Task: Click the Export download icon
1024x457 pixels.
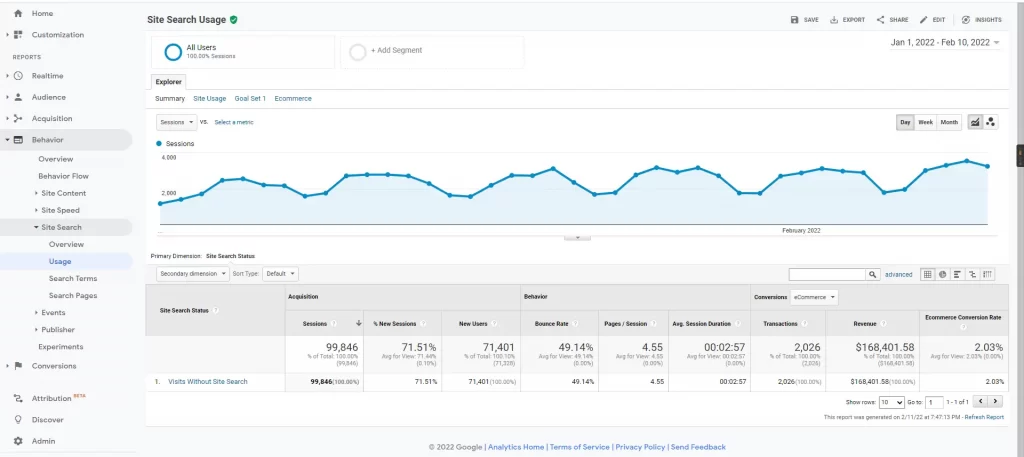Action: click(834, 19)
